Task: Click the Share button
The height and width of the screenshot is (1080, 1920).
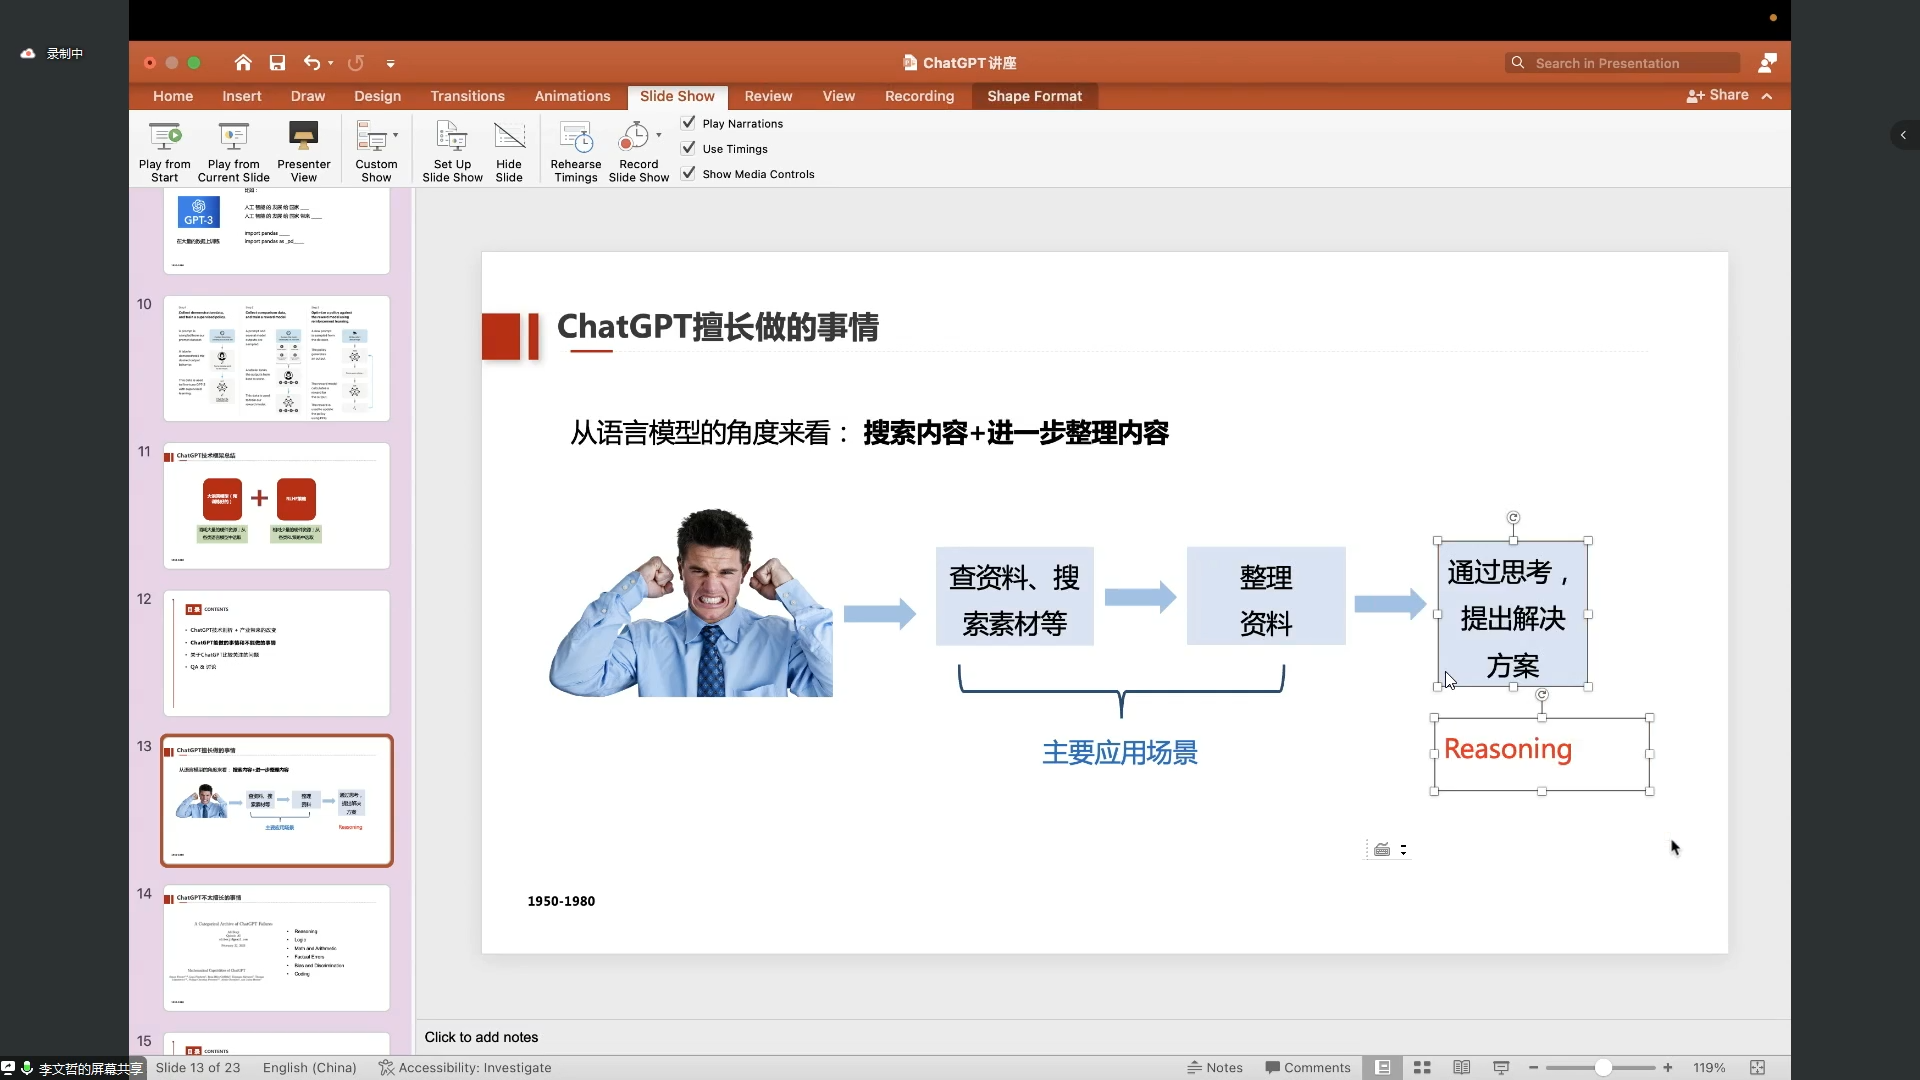Action: click(x=1717, y=95)
